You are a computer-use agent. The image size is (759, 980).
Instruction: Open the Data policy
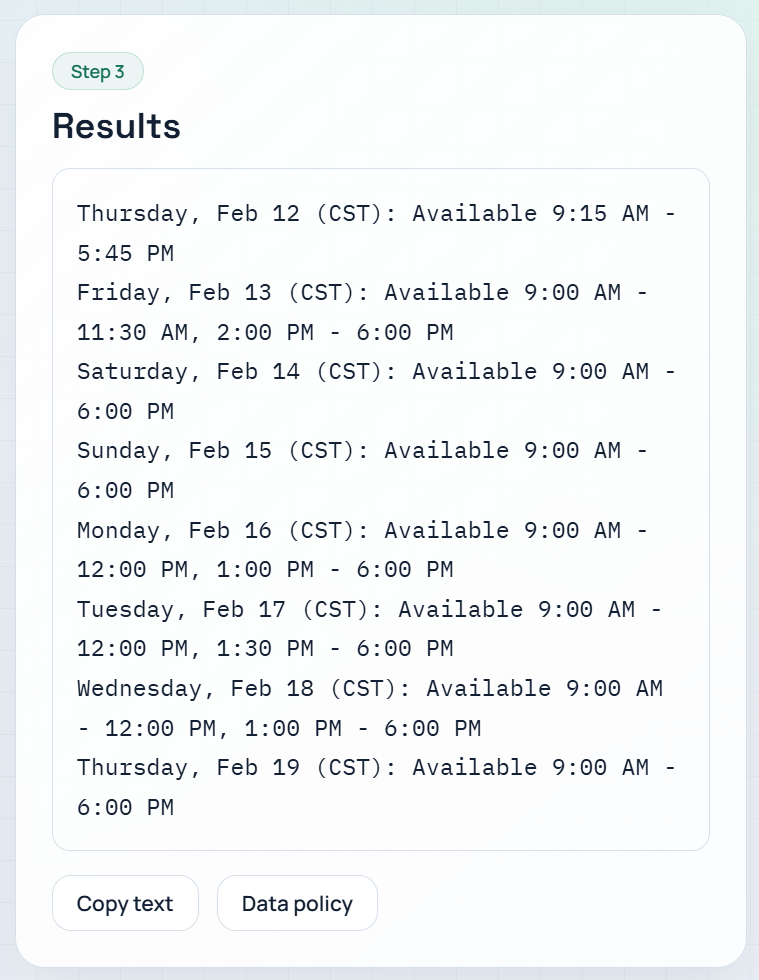coord(297,903)
